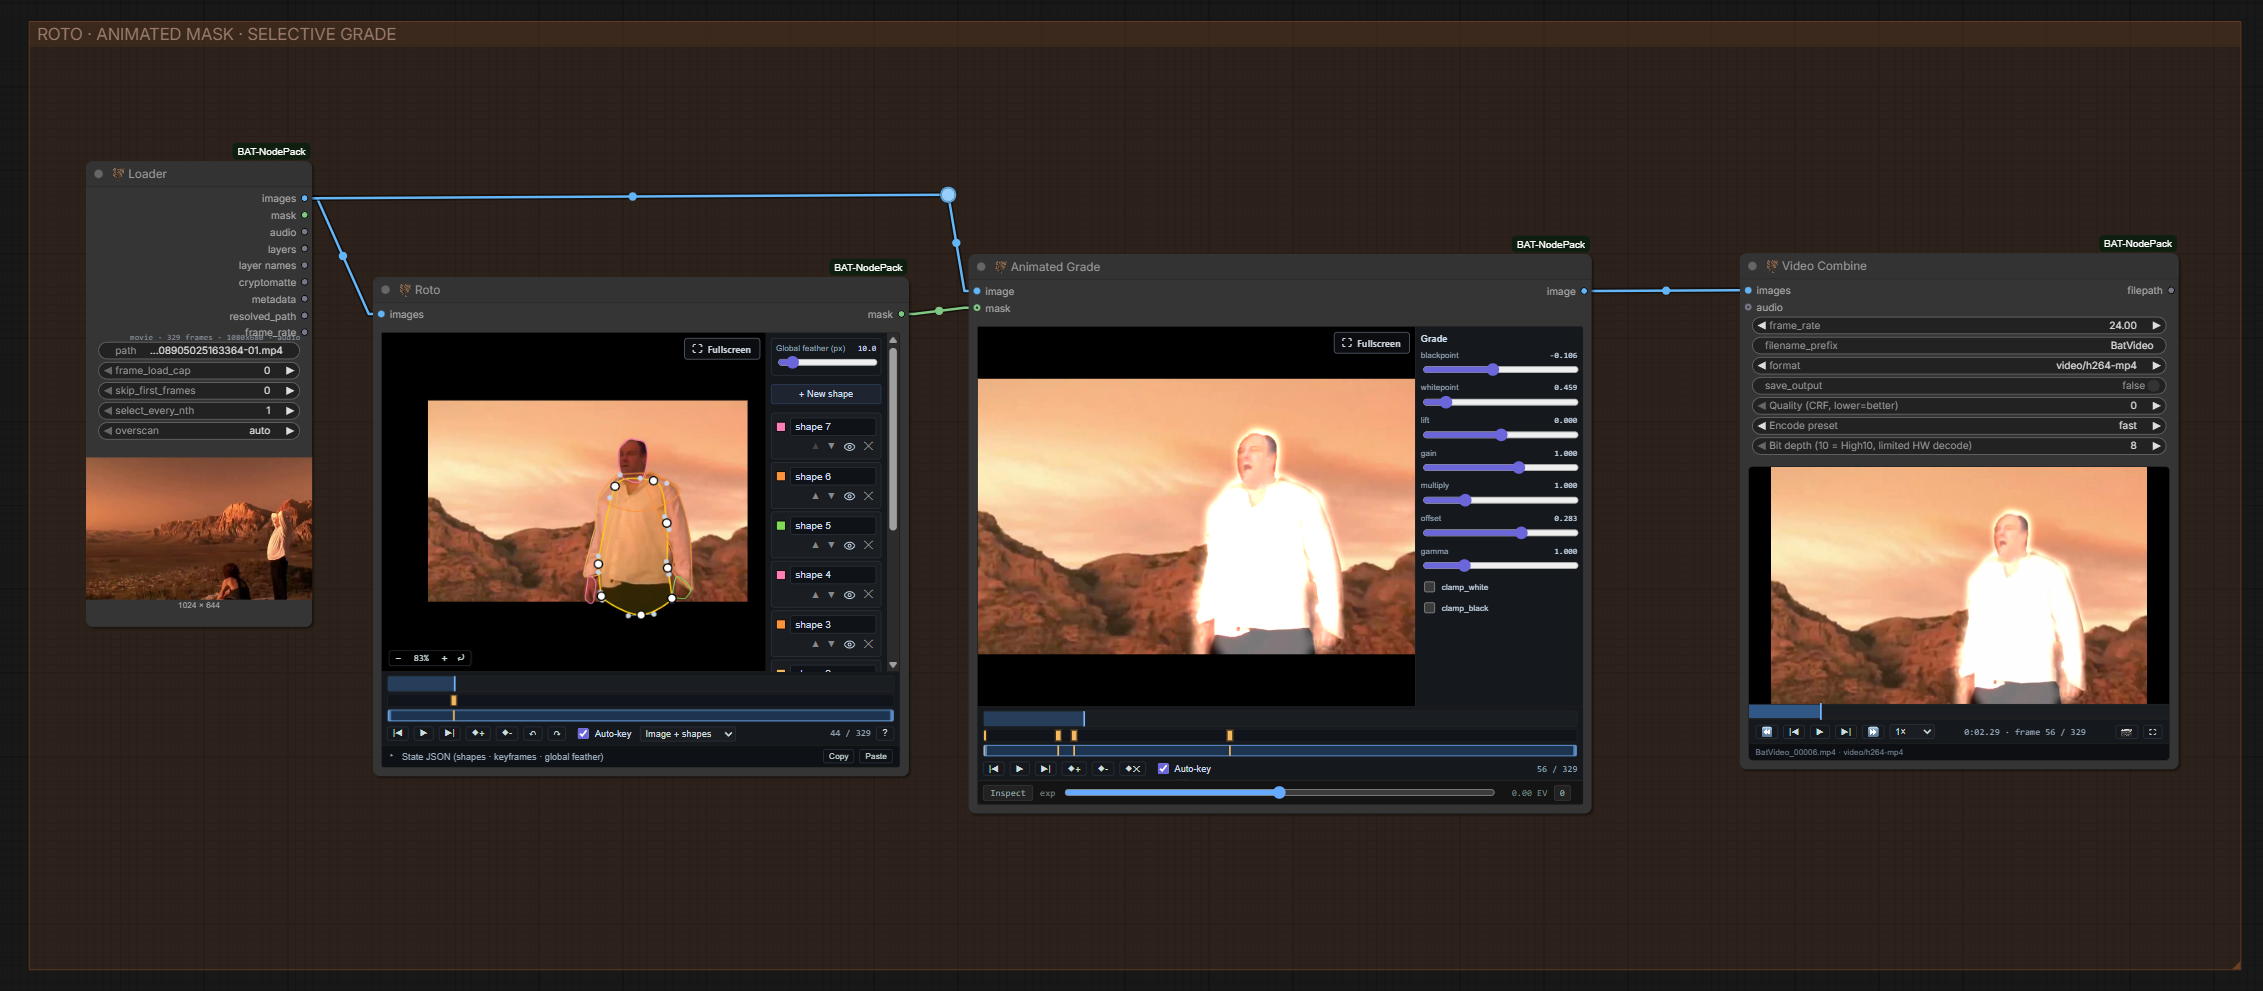Adjust the blackpoint slider
This screenshot has width=2263, height=991.
tap(1499, 369)
